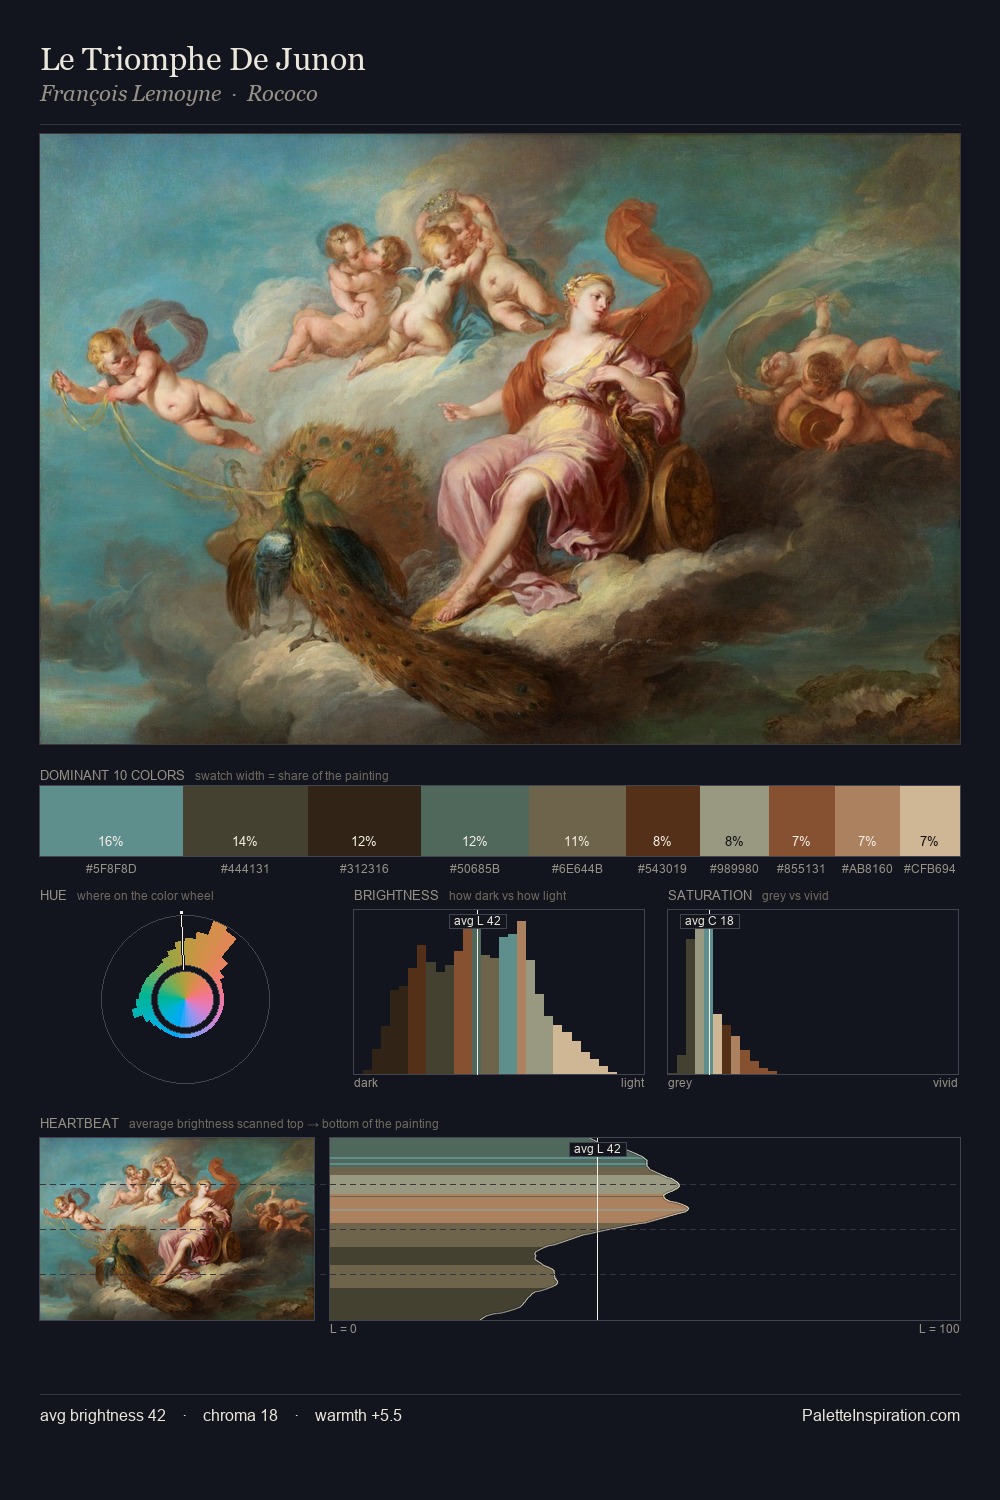Click the 'grey' axis label under Saturation

680,1083
